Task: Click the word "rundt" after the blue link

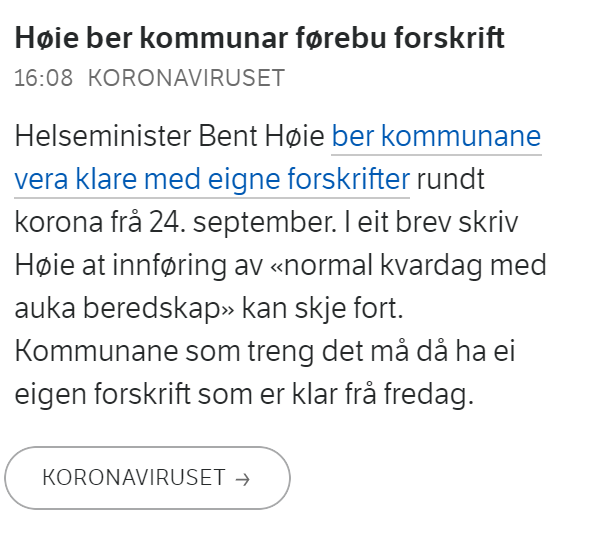Action: [451, 179]
